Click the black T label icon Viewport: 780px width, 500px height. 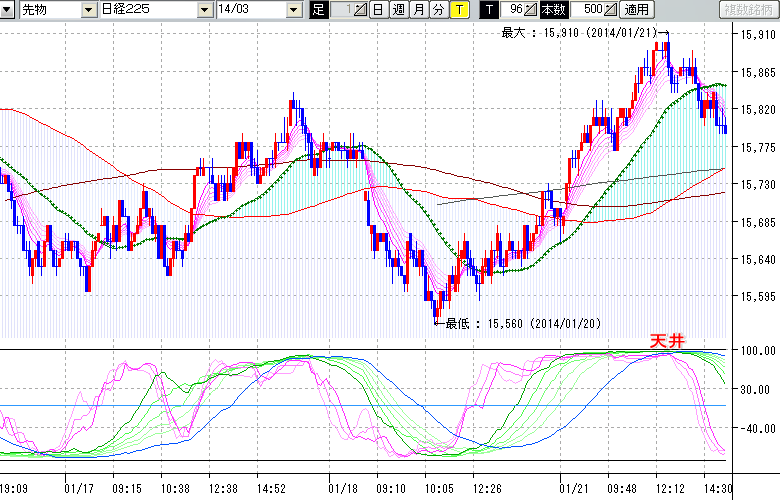click(x=488, y=10)
